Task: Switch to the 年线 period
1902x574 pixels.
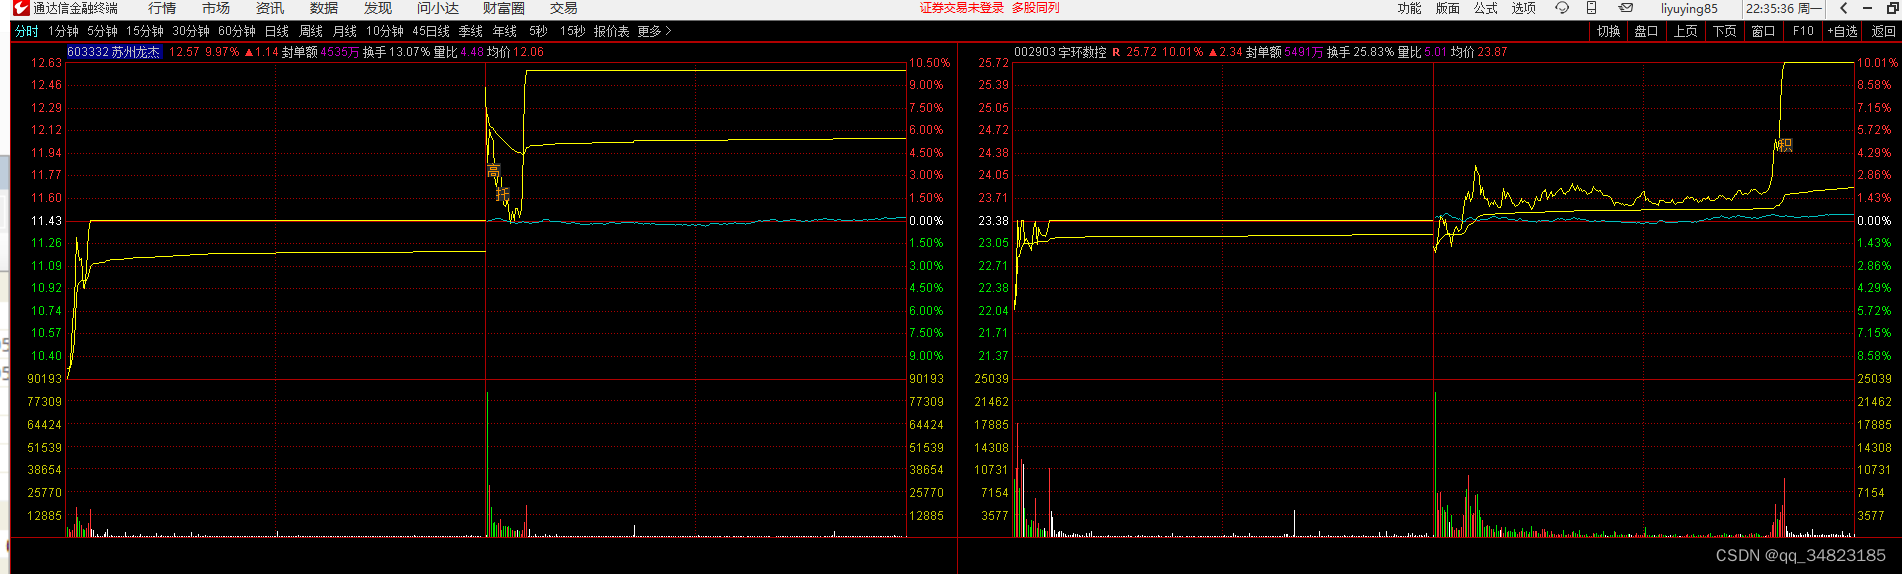Action: [505, 31]
